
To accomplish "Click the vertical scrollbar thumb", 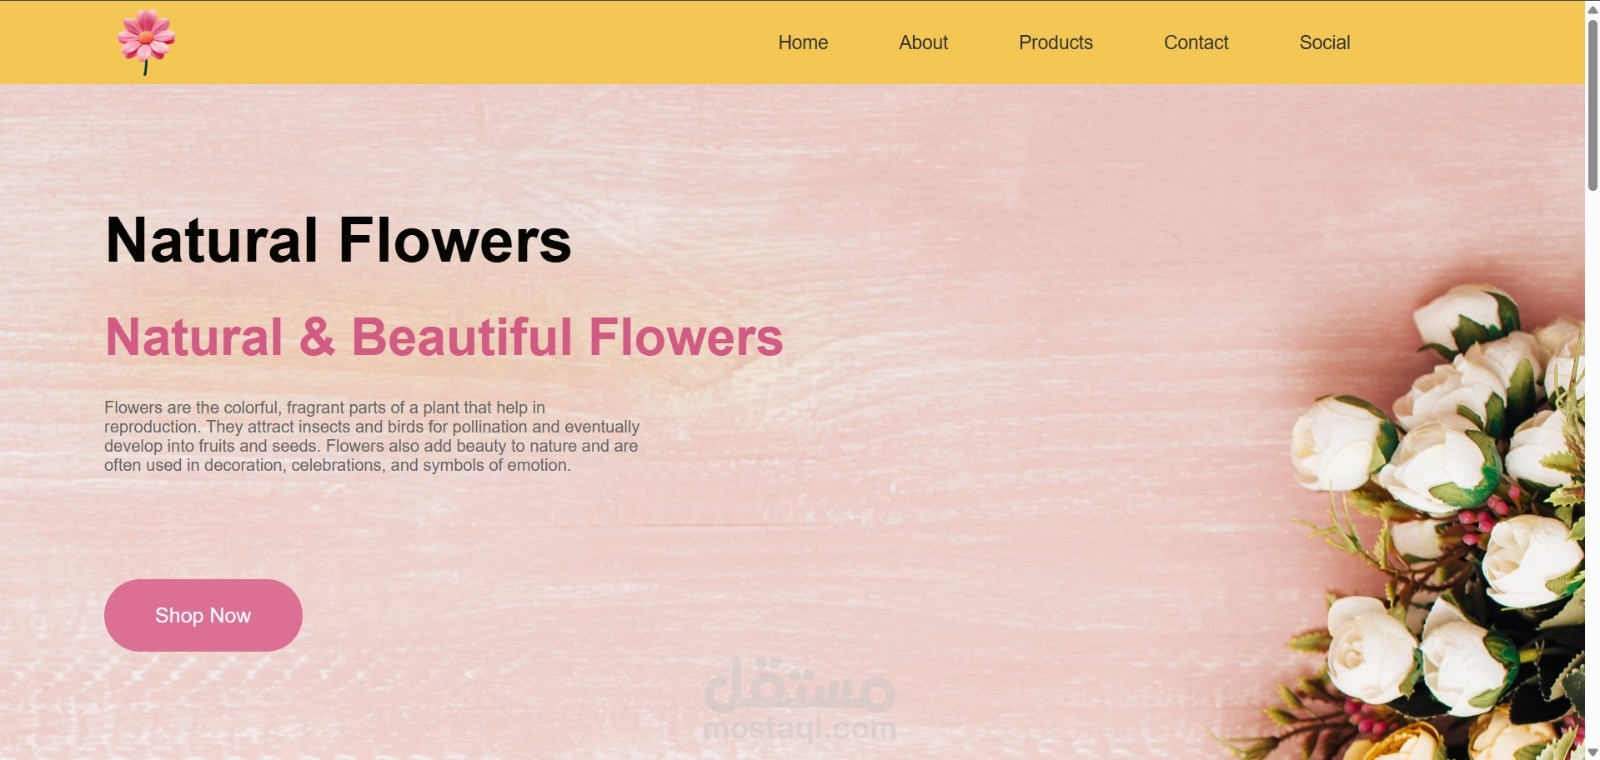I will 1592,105.
